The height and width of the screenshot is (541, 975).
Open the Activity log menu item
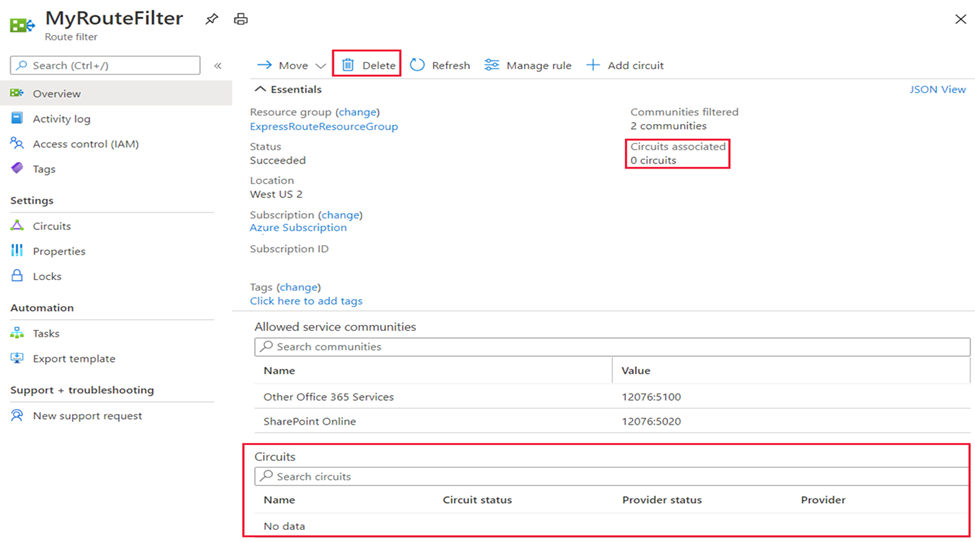pyautogui.click(x=61, y=119)
